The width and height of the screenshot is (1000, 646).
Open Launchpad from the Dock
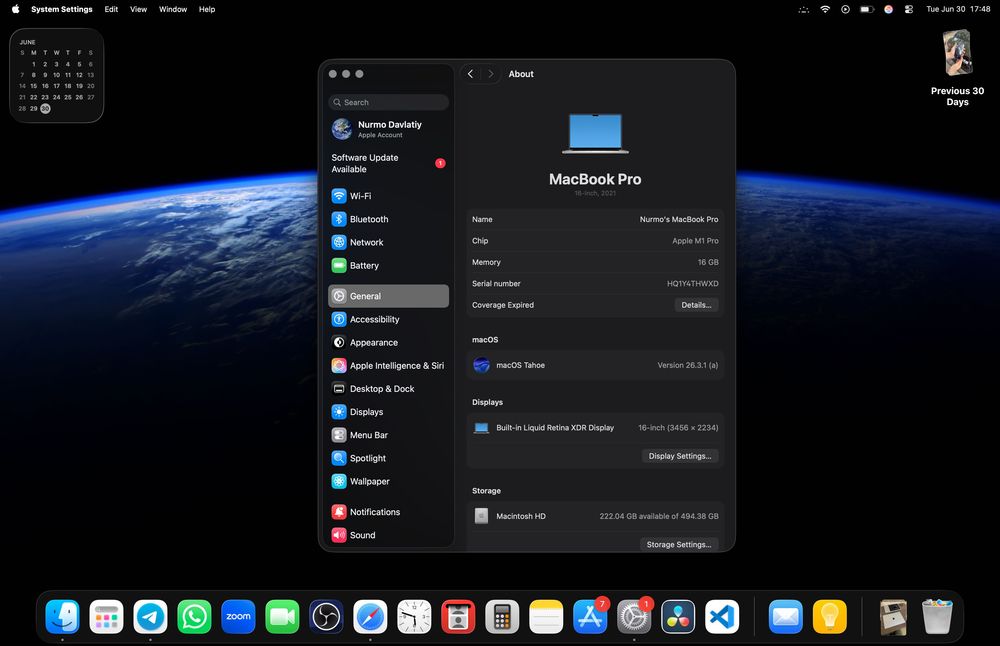click(107, 617)
